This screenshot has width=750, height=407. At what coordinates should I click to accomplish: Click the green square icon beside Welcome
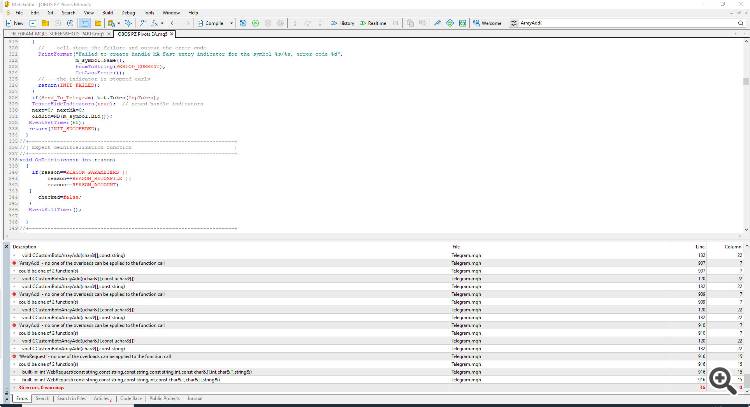click(x=462, y=23)
